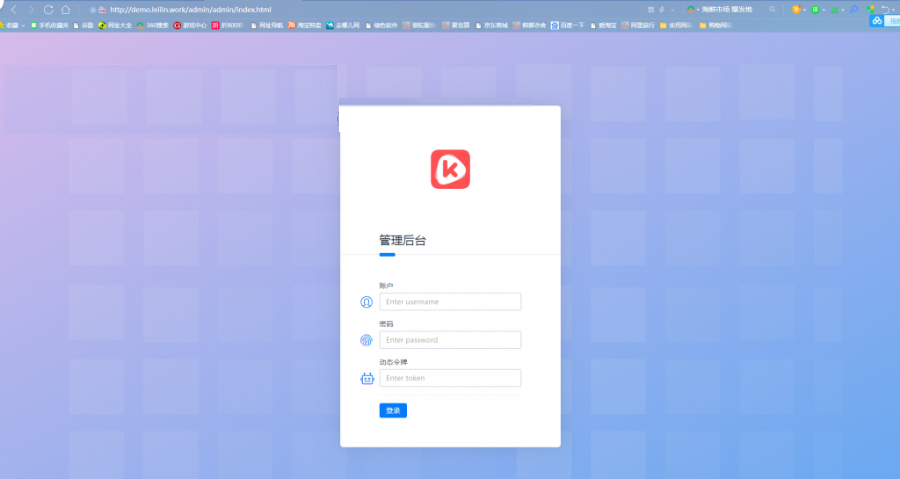Open the 百度一下 bookmark
The height and width of the screenshot is (479, 900).
(568, 25)
